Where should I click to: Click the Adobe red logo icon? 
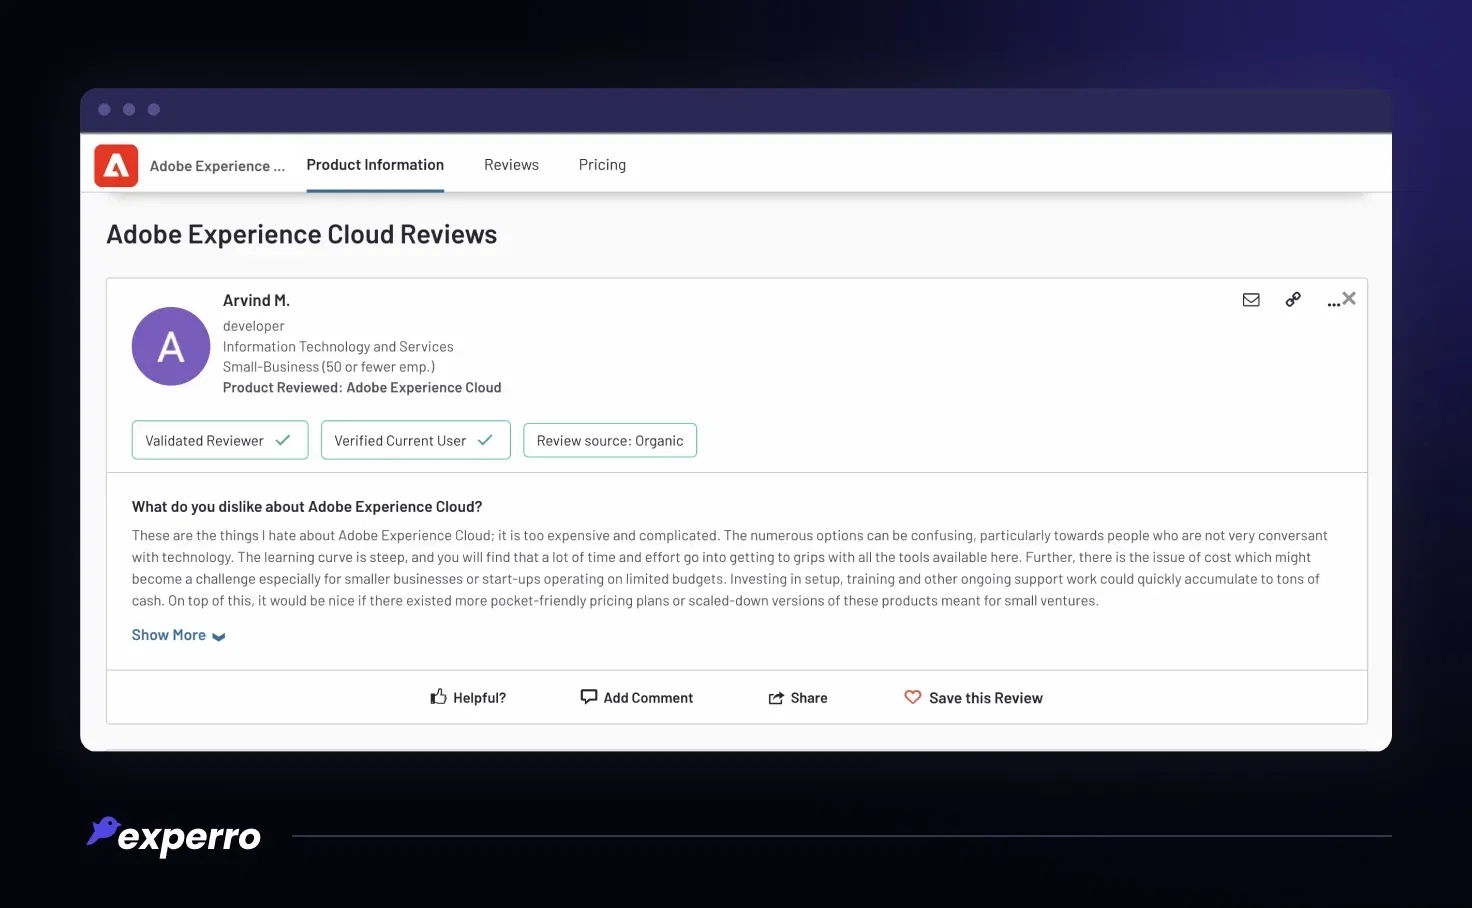[116, 166]
